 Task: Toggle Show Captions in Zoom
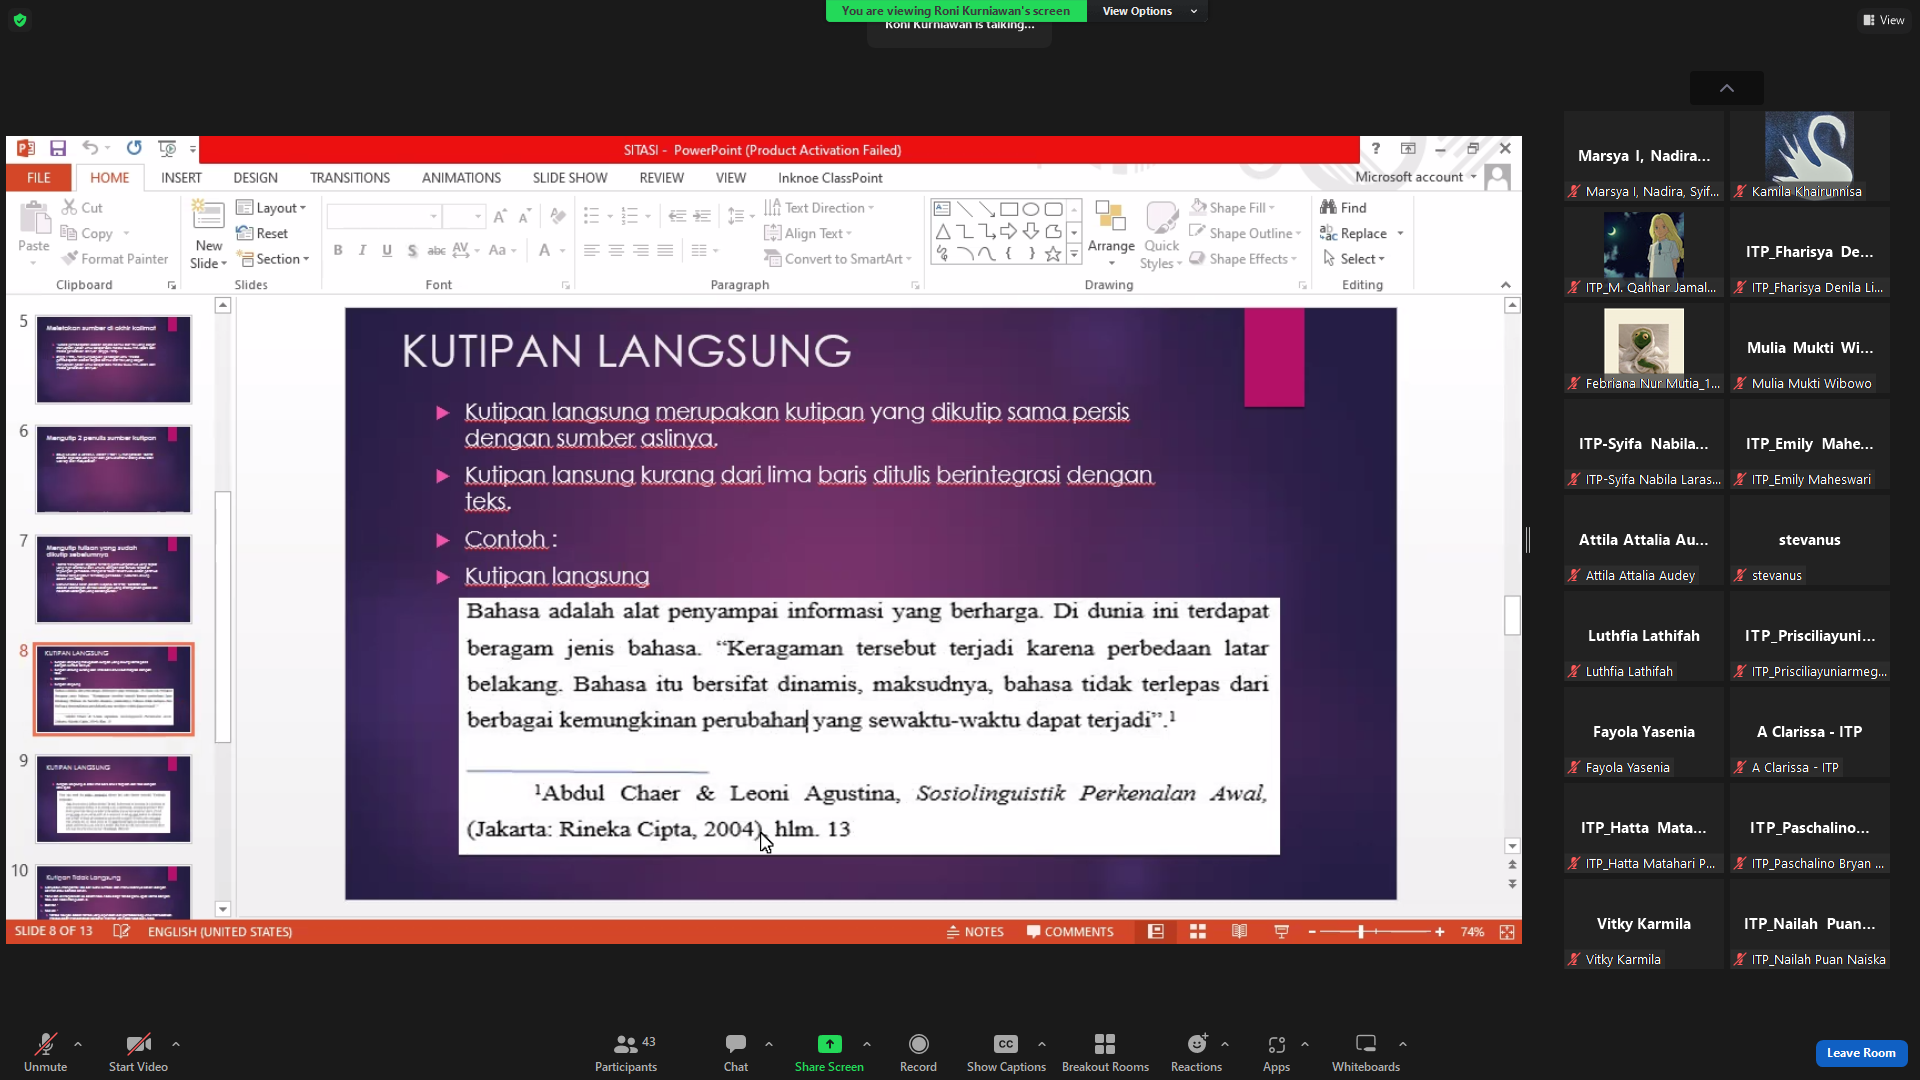pos(1006,1052)
